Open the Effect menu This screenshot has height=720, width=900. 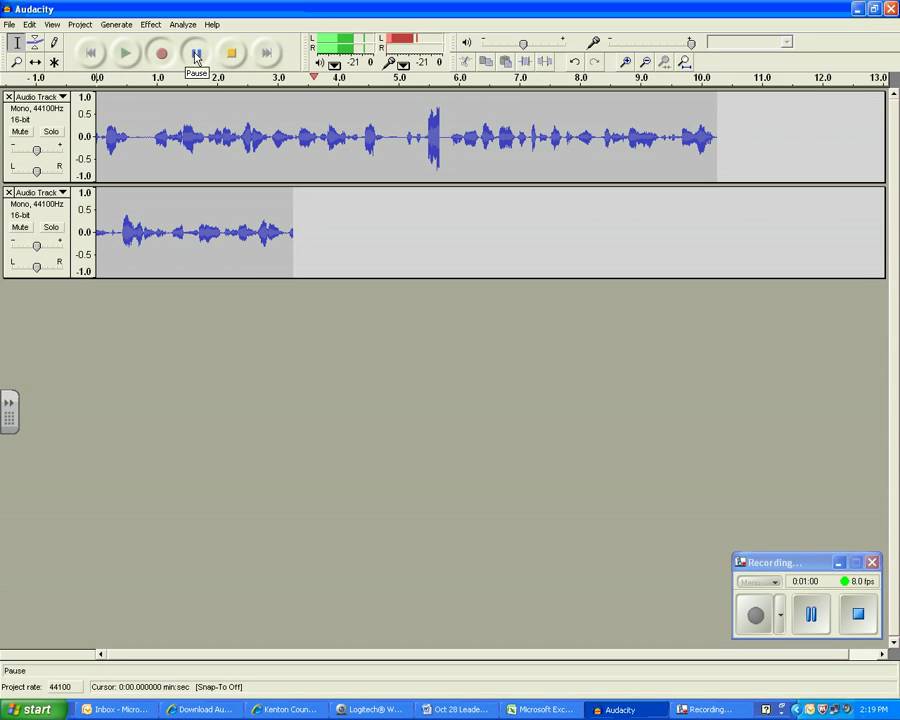(150, 25)
